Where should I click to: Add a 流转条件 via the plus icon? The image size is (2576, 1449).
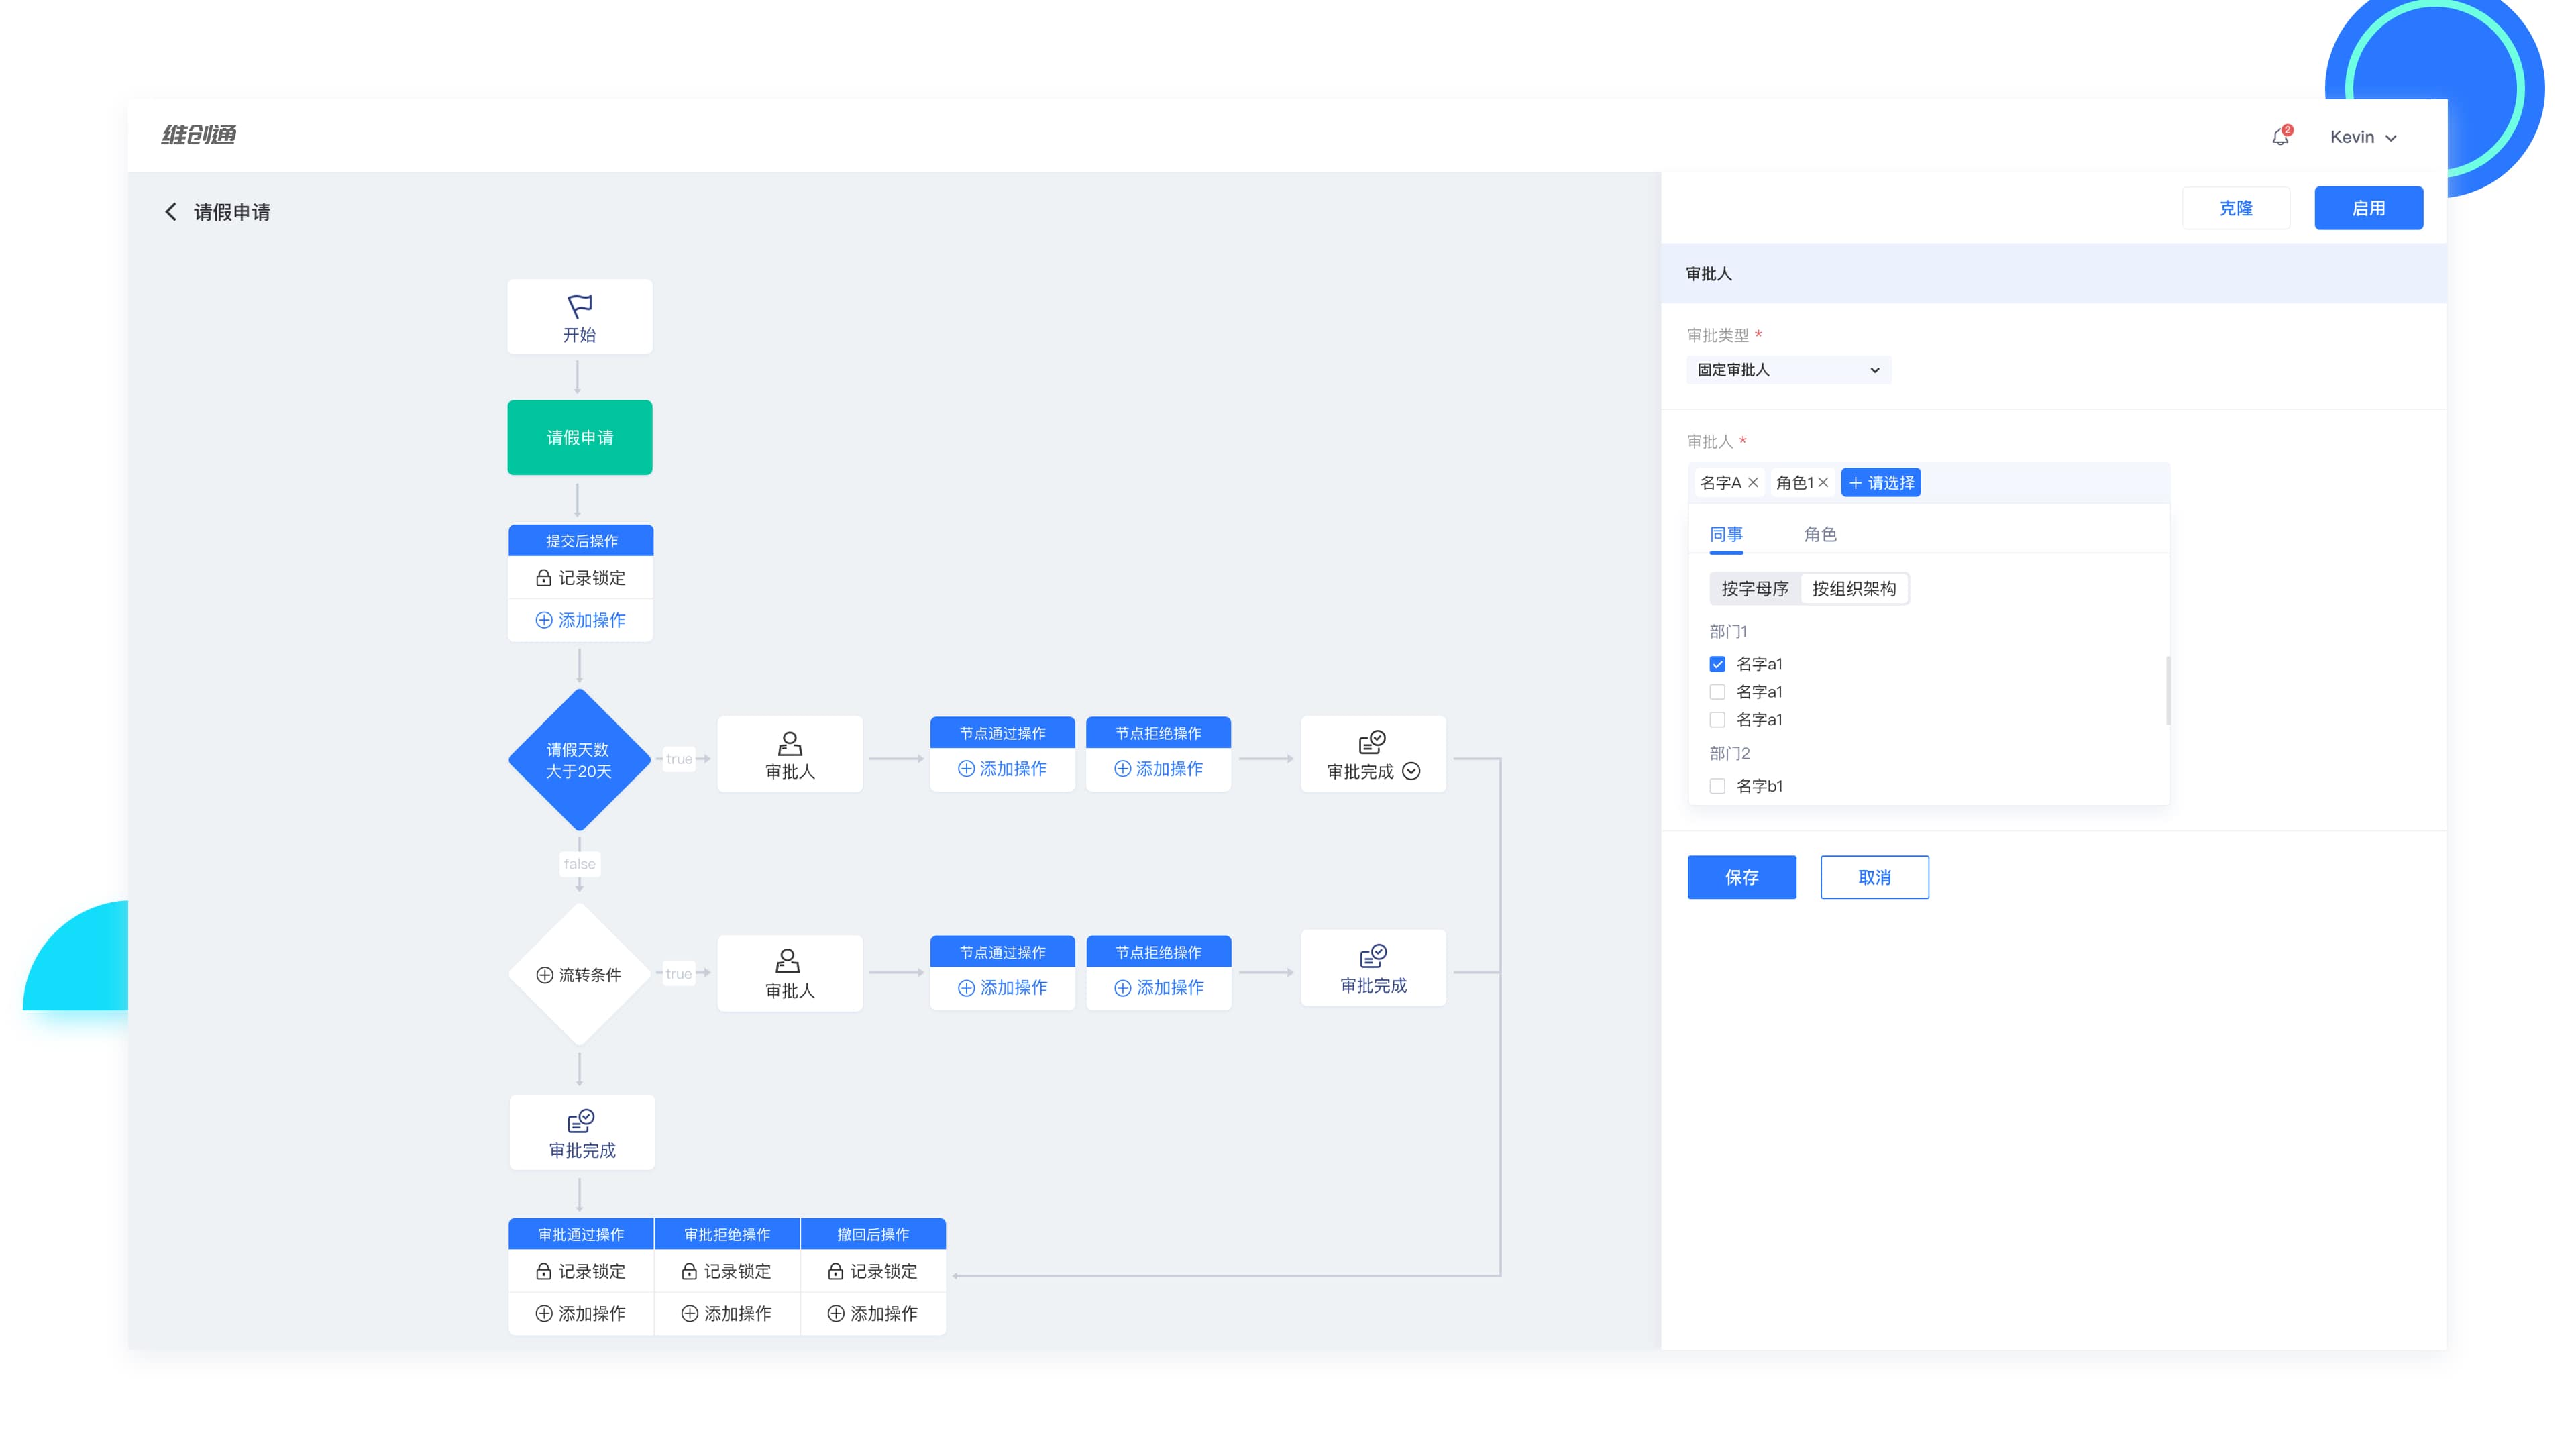(545, 975)
